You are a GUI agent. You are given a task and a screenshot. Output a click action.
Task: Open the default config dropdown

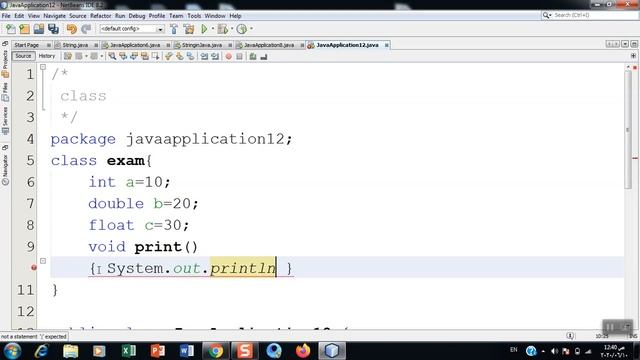(x=160, y=29)
